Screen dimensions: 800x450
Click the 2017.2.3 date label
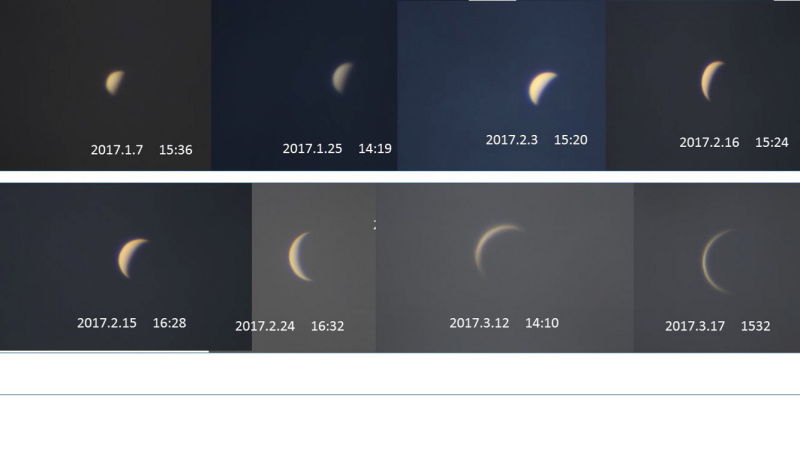pos(512,140)
